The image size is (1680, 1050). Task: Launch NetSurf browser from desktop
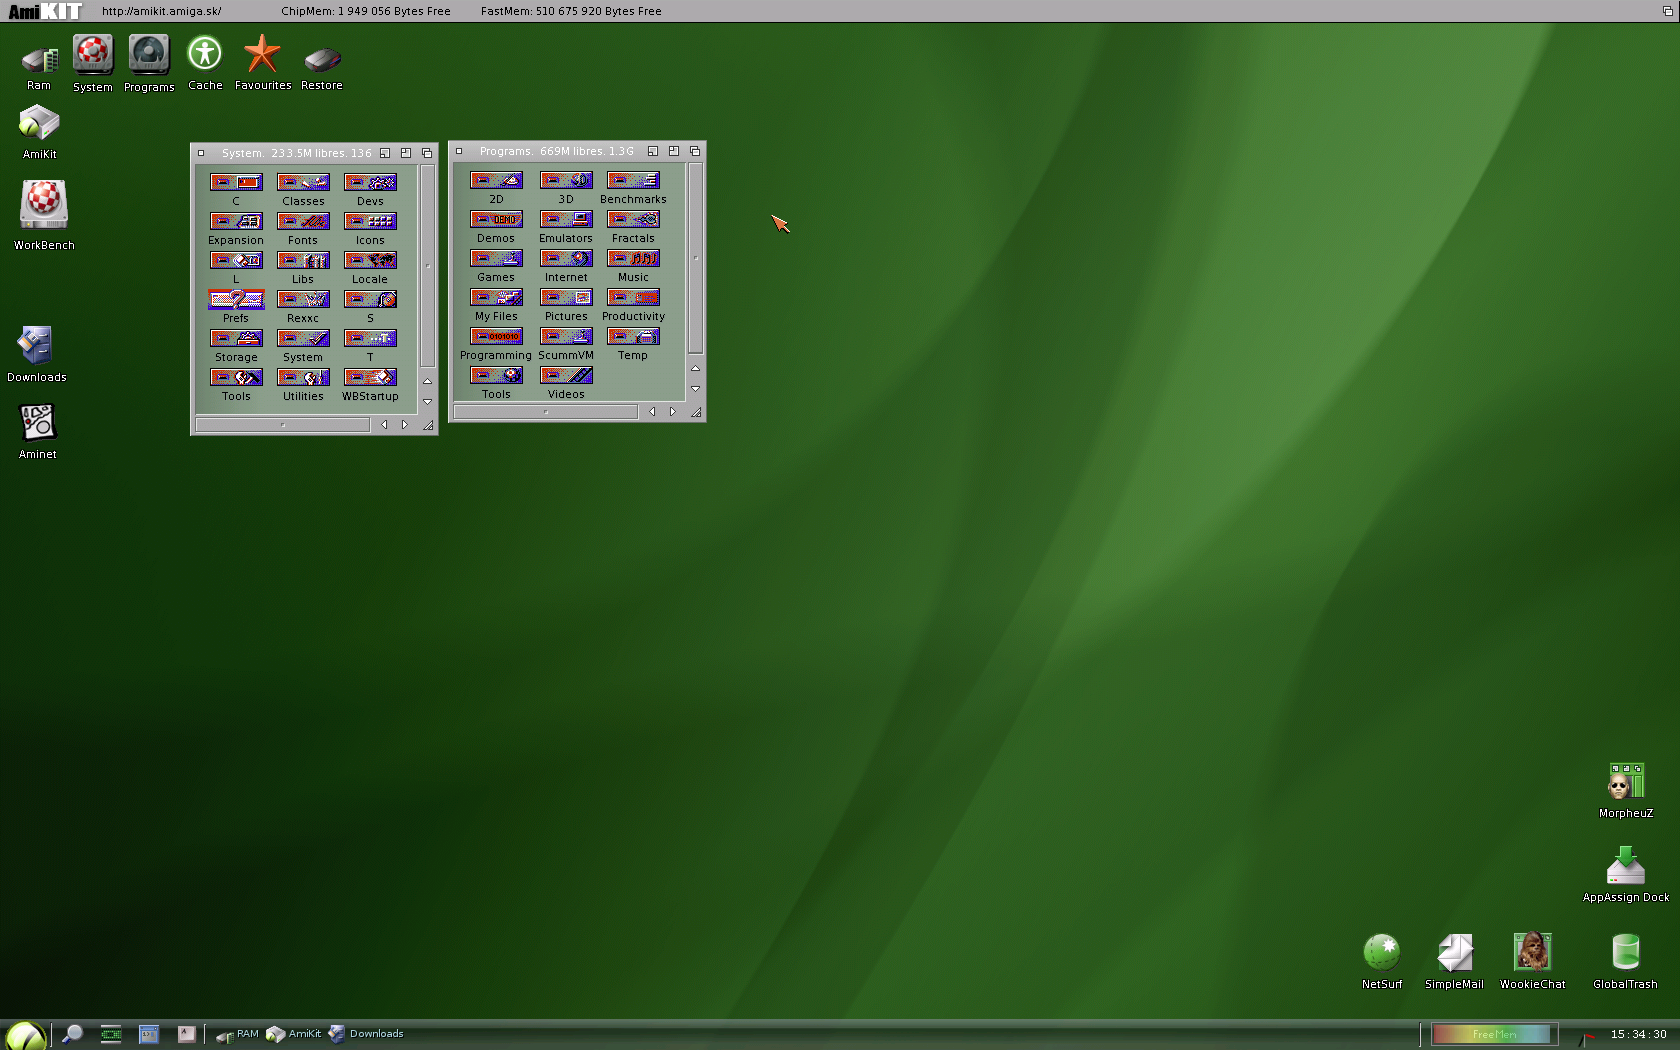(x=1381, y=953)
